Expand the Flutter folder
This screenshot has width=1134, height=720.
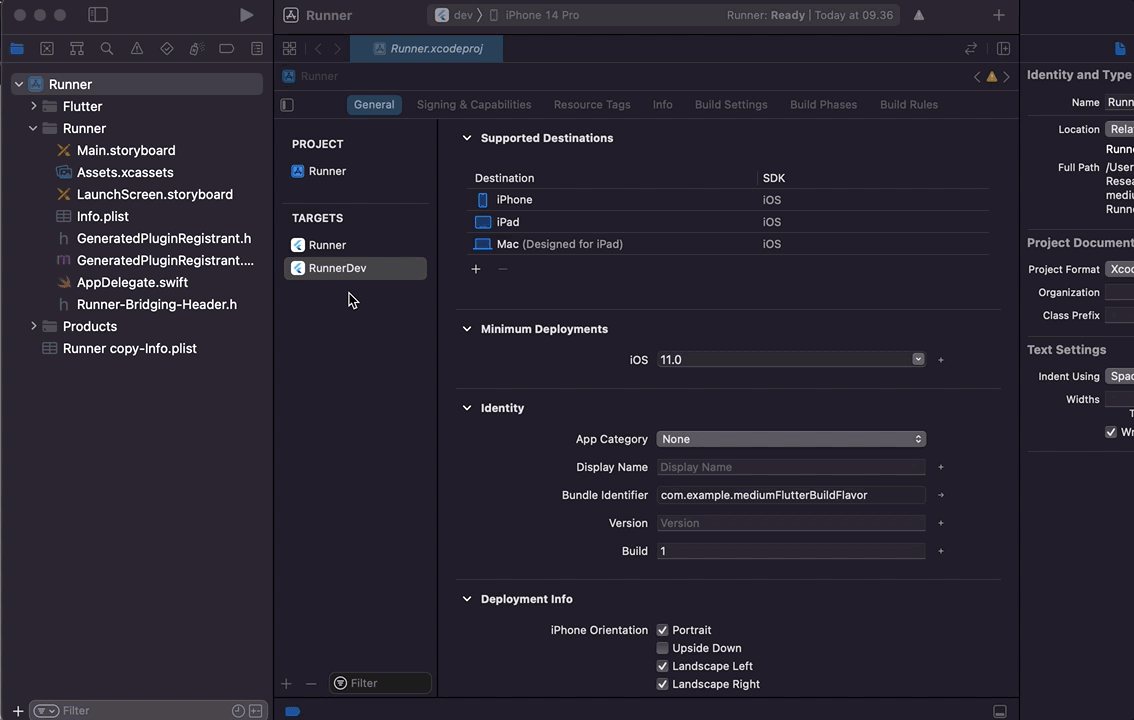(x=33, y=106)
